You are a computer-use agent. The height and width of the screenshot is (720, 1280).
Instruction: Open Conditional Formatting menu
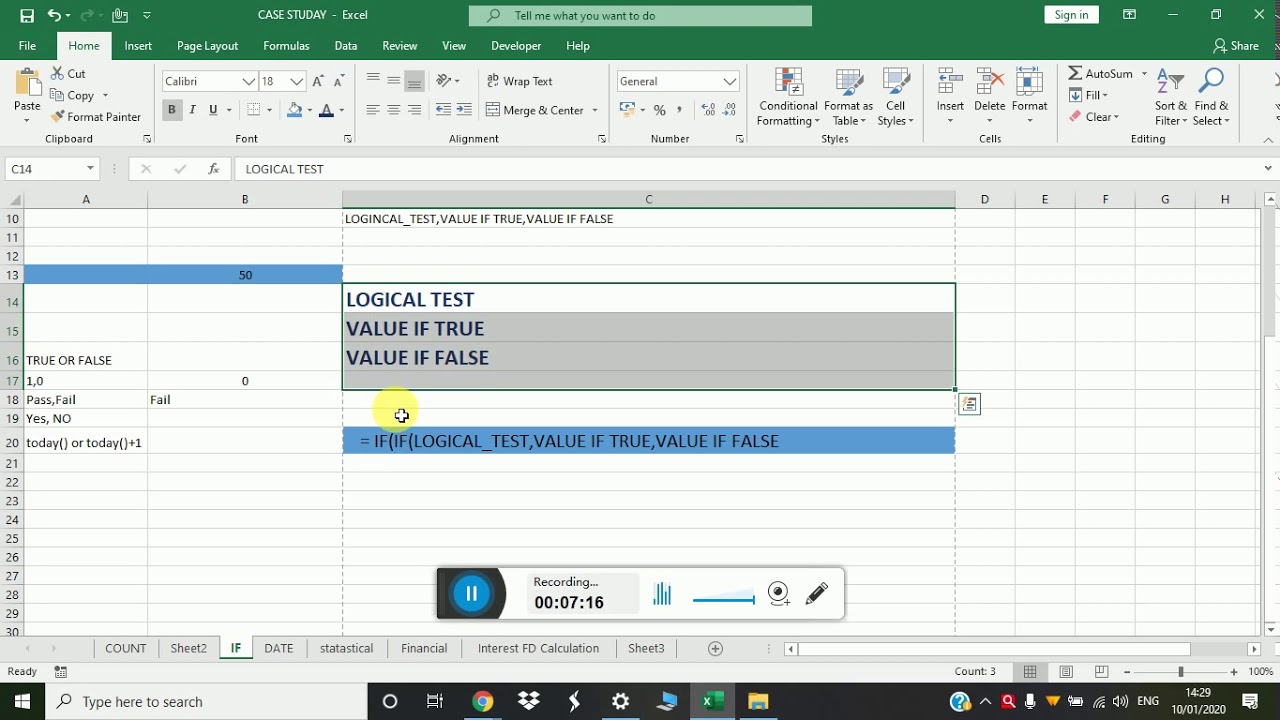tap(788, 98)
